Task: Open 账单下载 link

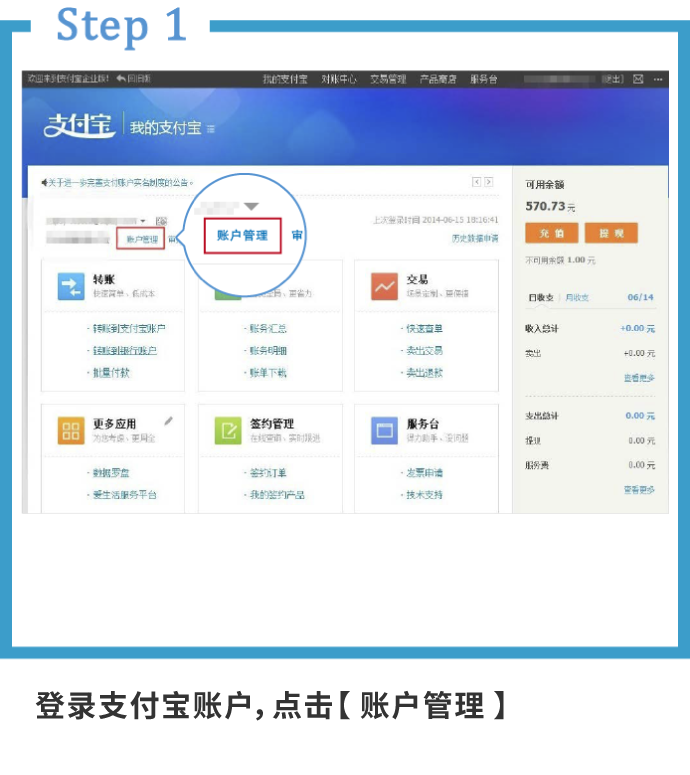Action: [268, 373]
